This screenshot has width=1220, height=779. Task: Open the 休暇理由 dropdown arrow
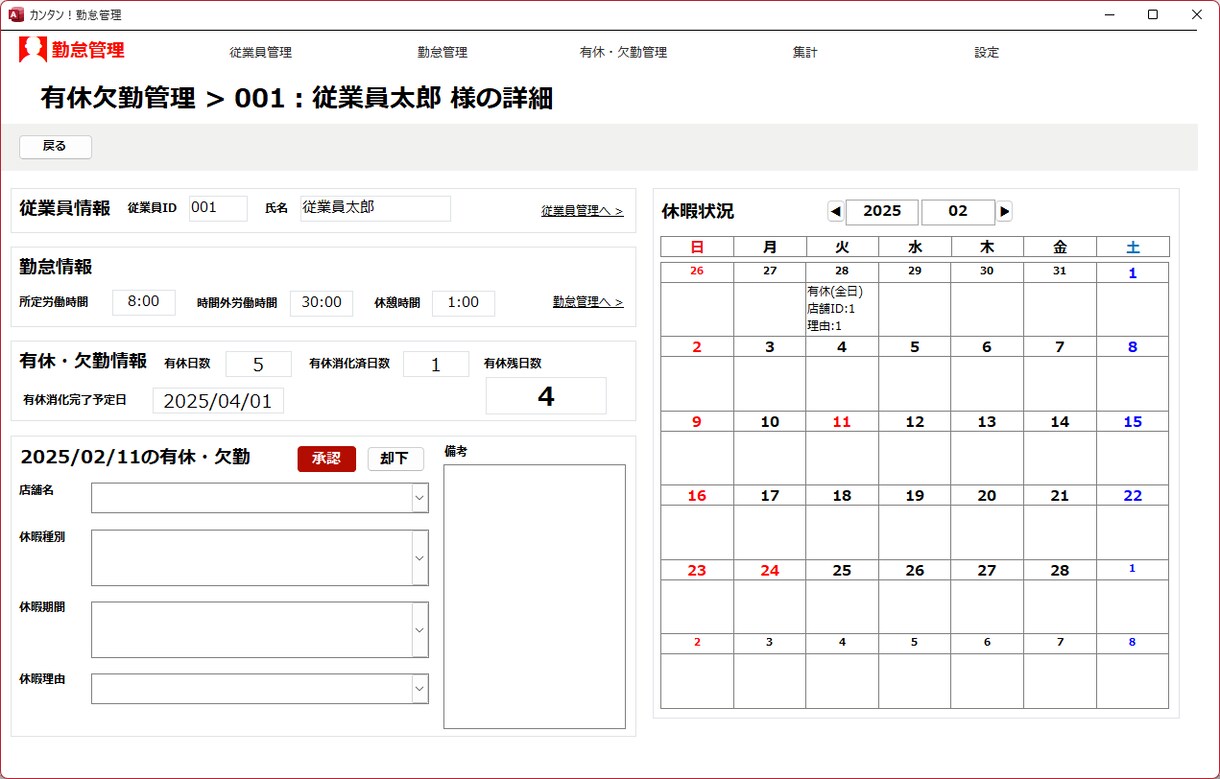[x=419, y=688]
